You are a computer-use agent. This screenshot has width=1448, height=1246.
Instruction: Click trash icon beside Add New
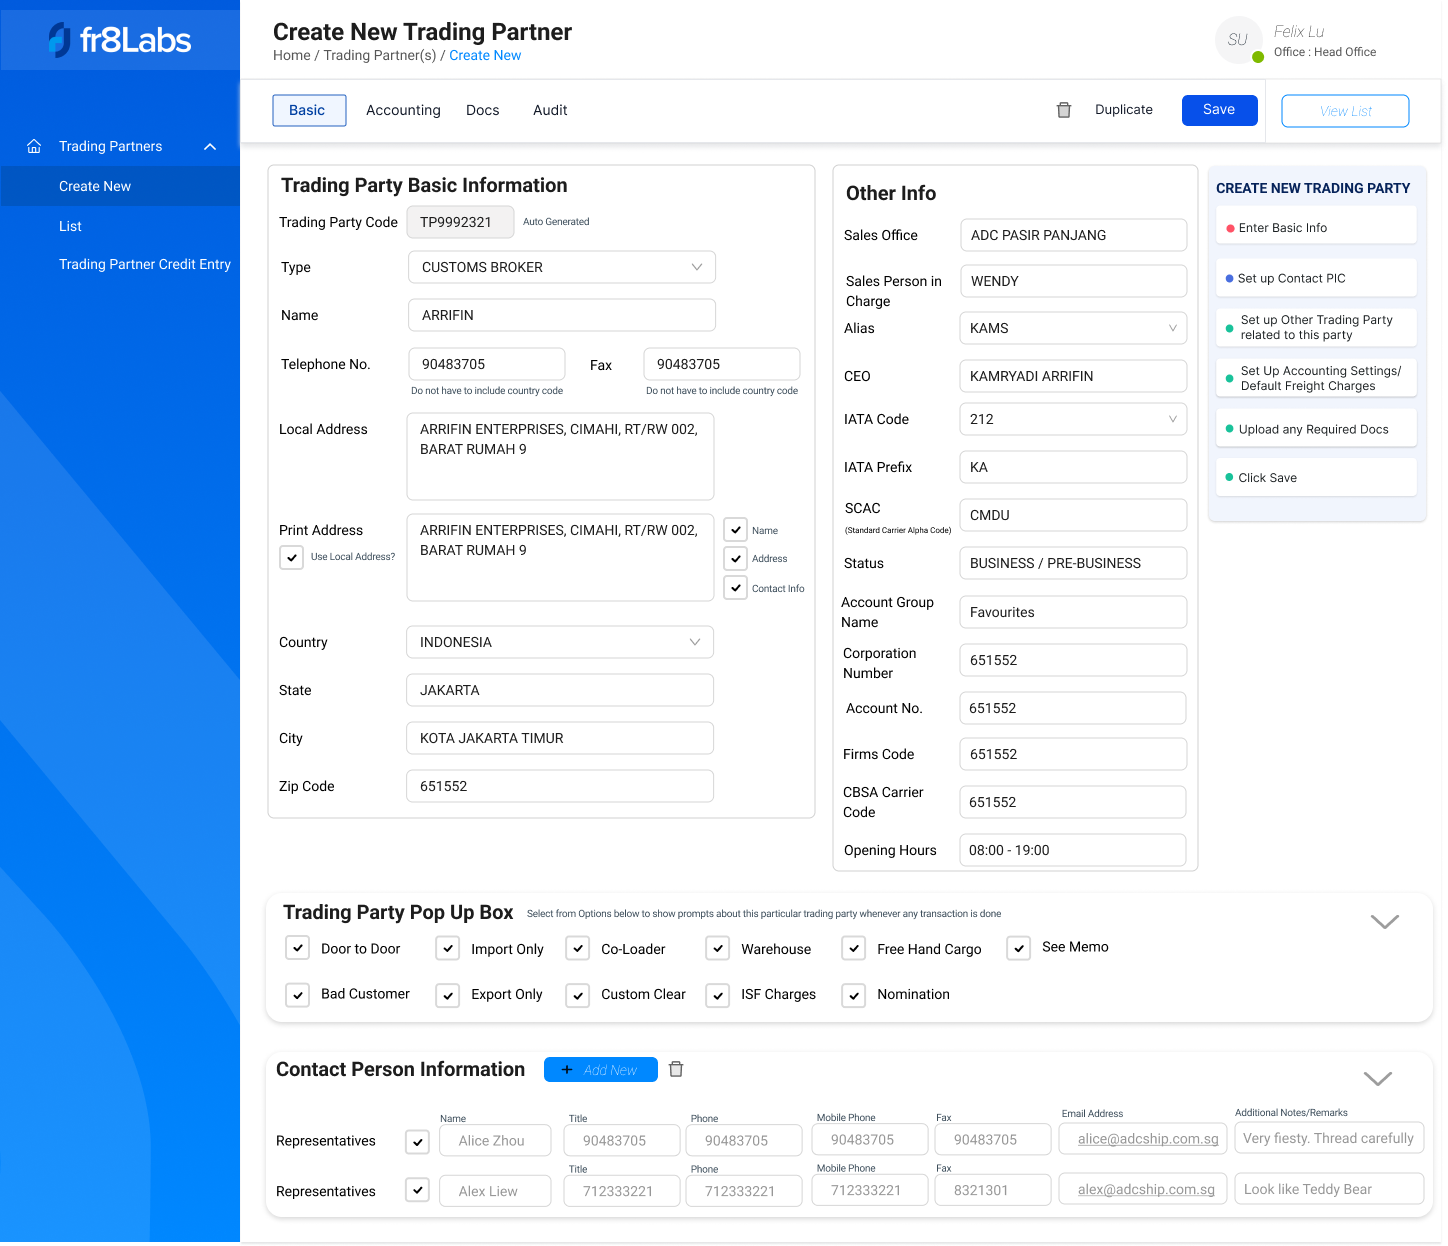pos(676,1069)
